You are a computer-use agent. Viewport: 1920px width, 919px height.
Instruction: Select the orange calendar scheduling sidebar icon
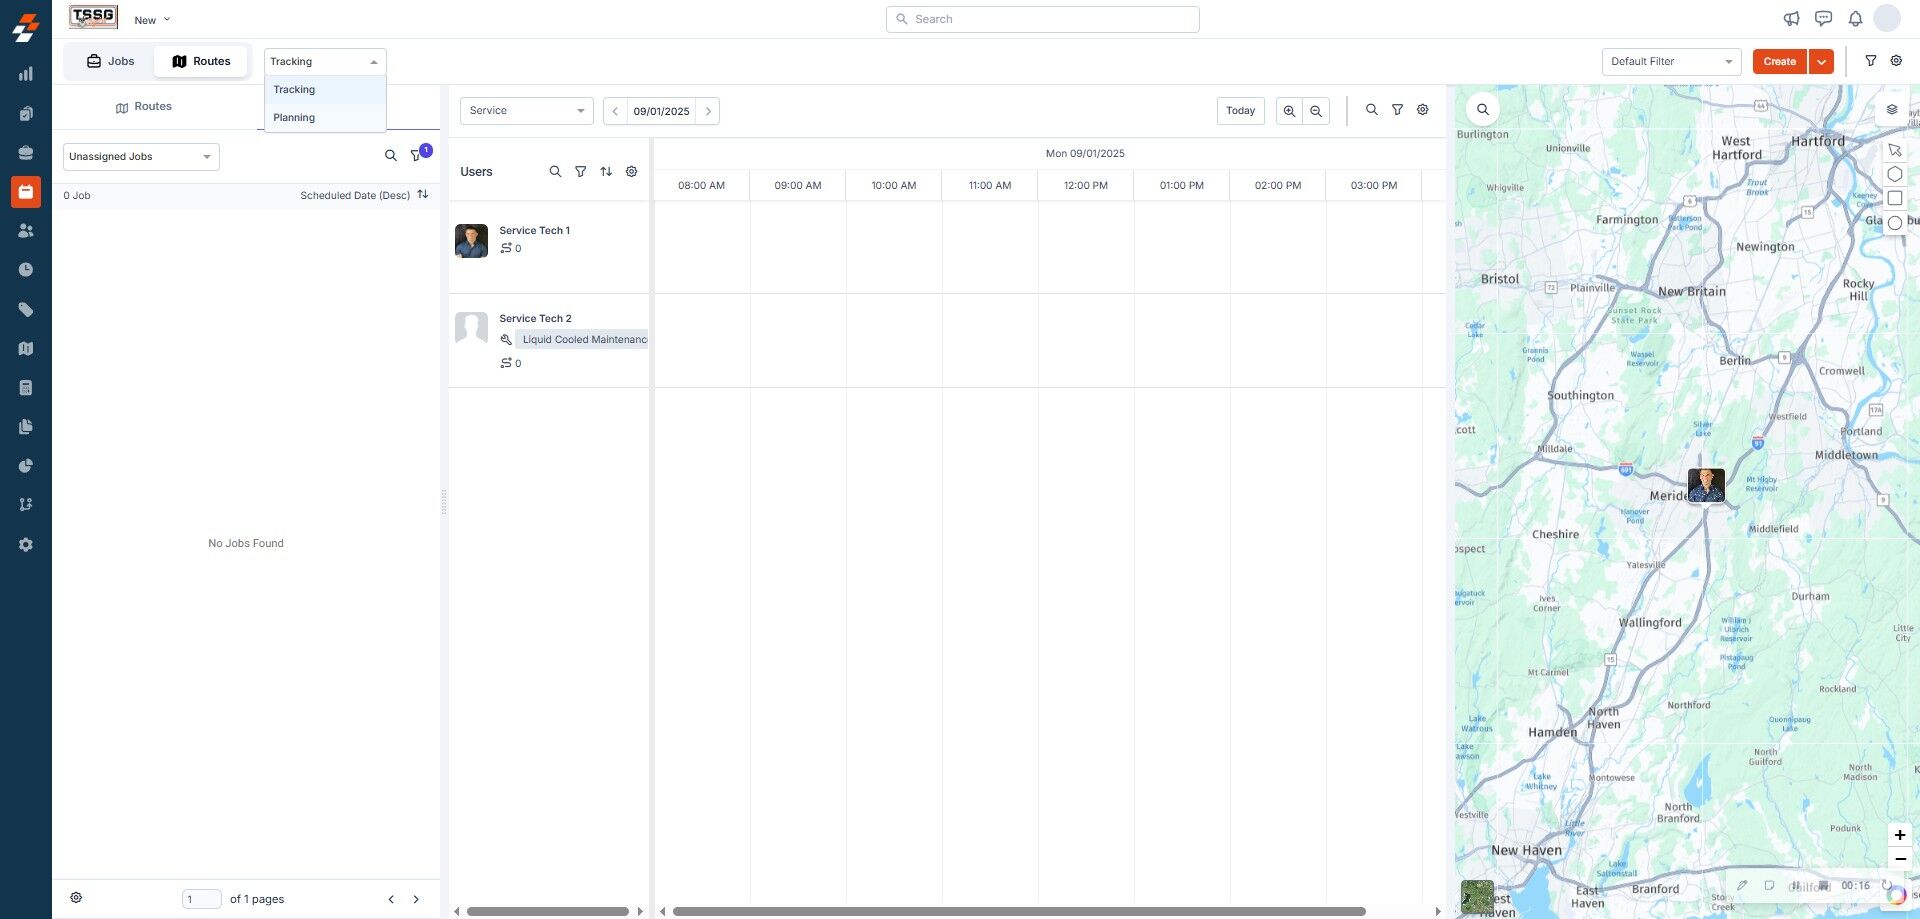26,192
